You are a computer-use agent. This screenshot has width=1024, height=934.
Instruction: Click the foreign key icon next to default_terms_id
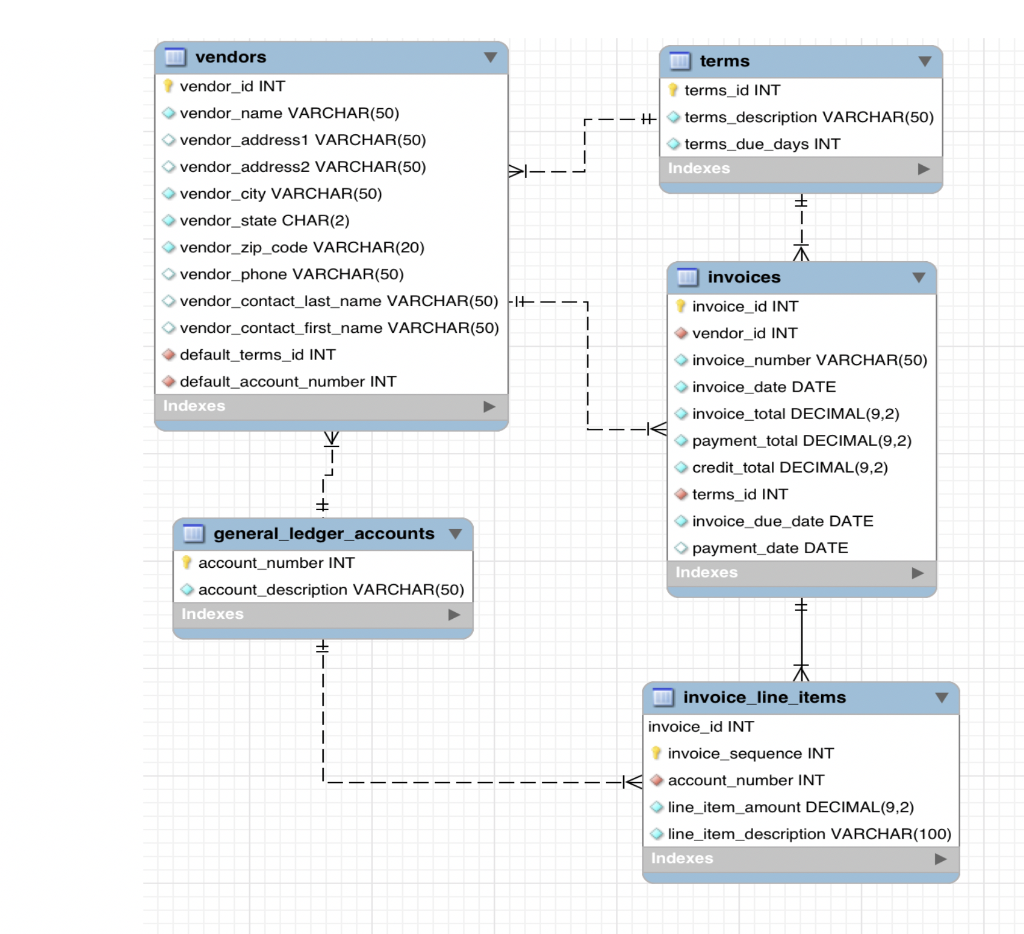click(x=170, y=354)
